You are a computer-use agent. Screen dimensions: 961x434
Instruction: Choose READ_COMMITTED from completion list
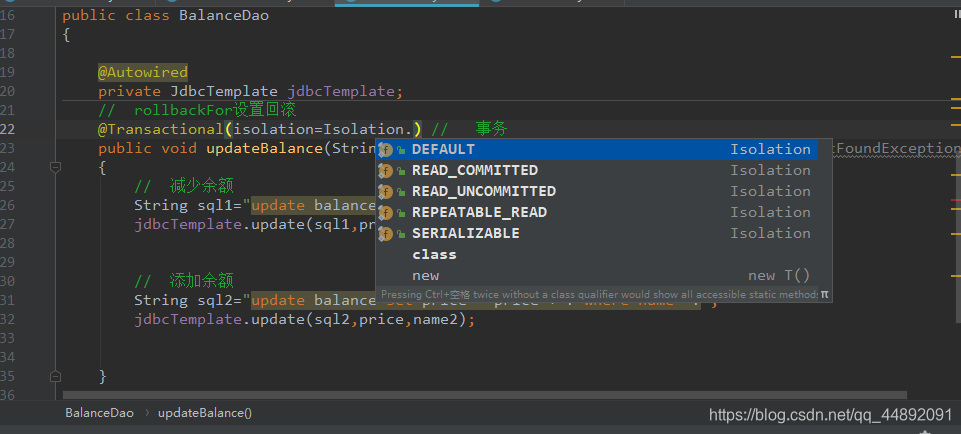(x=597, y=170)
